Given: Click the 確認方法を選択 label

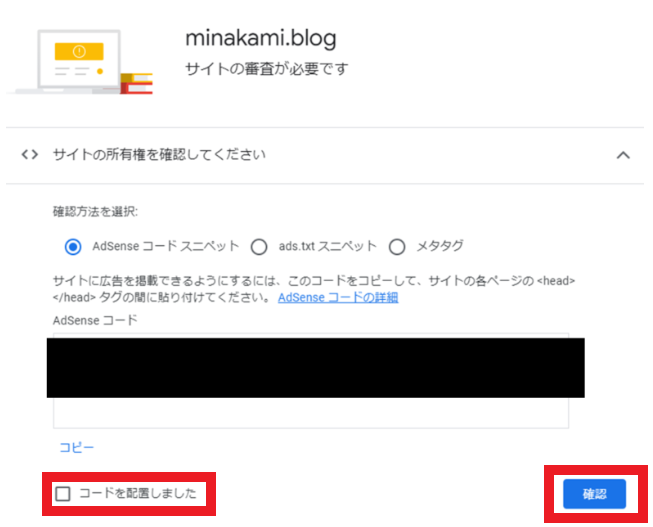Looking at the screenshot, I should pyautogui.click(x=95, y=212).
